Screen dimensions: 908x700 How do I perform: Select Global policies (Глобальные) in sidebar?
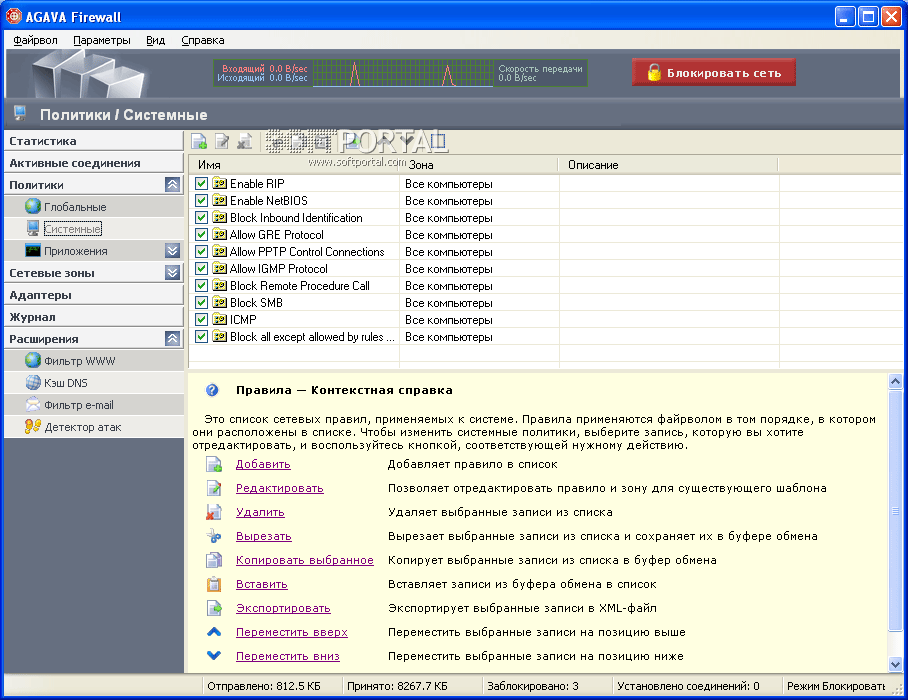point(74,207)
